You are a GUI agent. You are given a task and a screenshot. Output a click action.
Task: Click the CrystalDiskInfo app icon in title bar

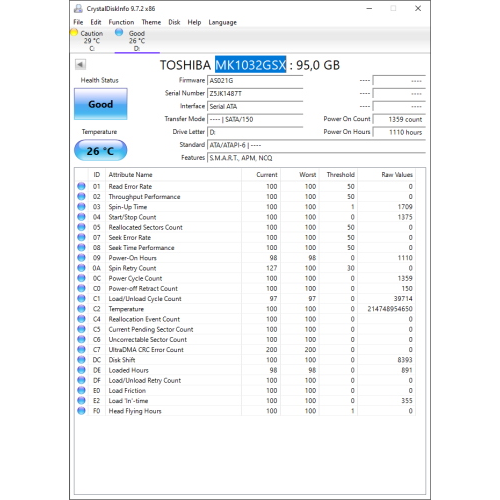[x=78, y=9]
